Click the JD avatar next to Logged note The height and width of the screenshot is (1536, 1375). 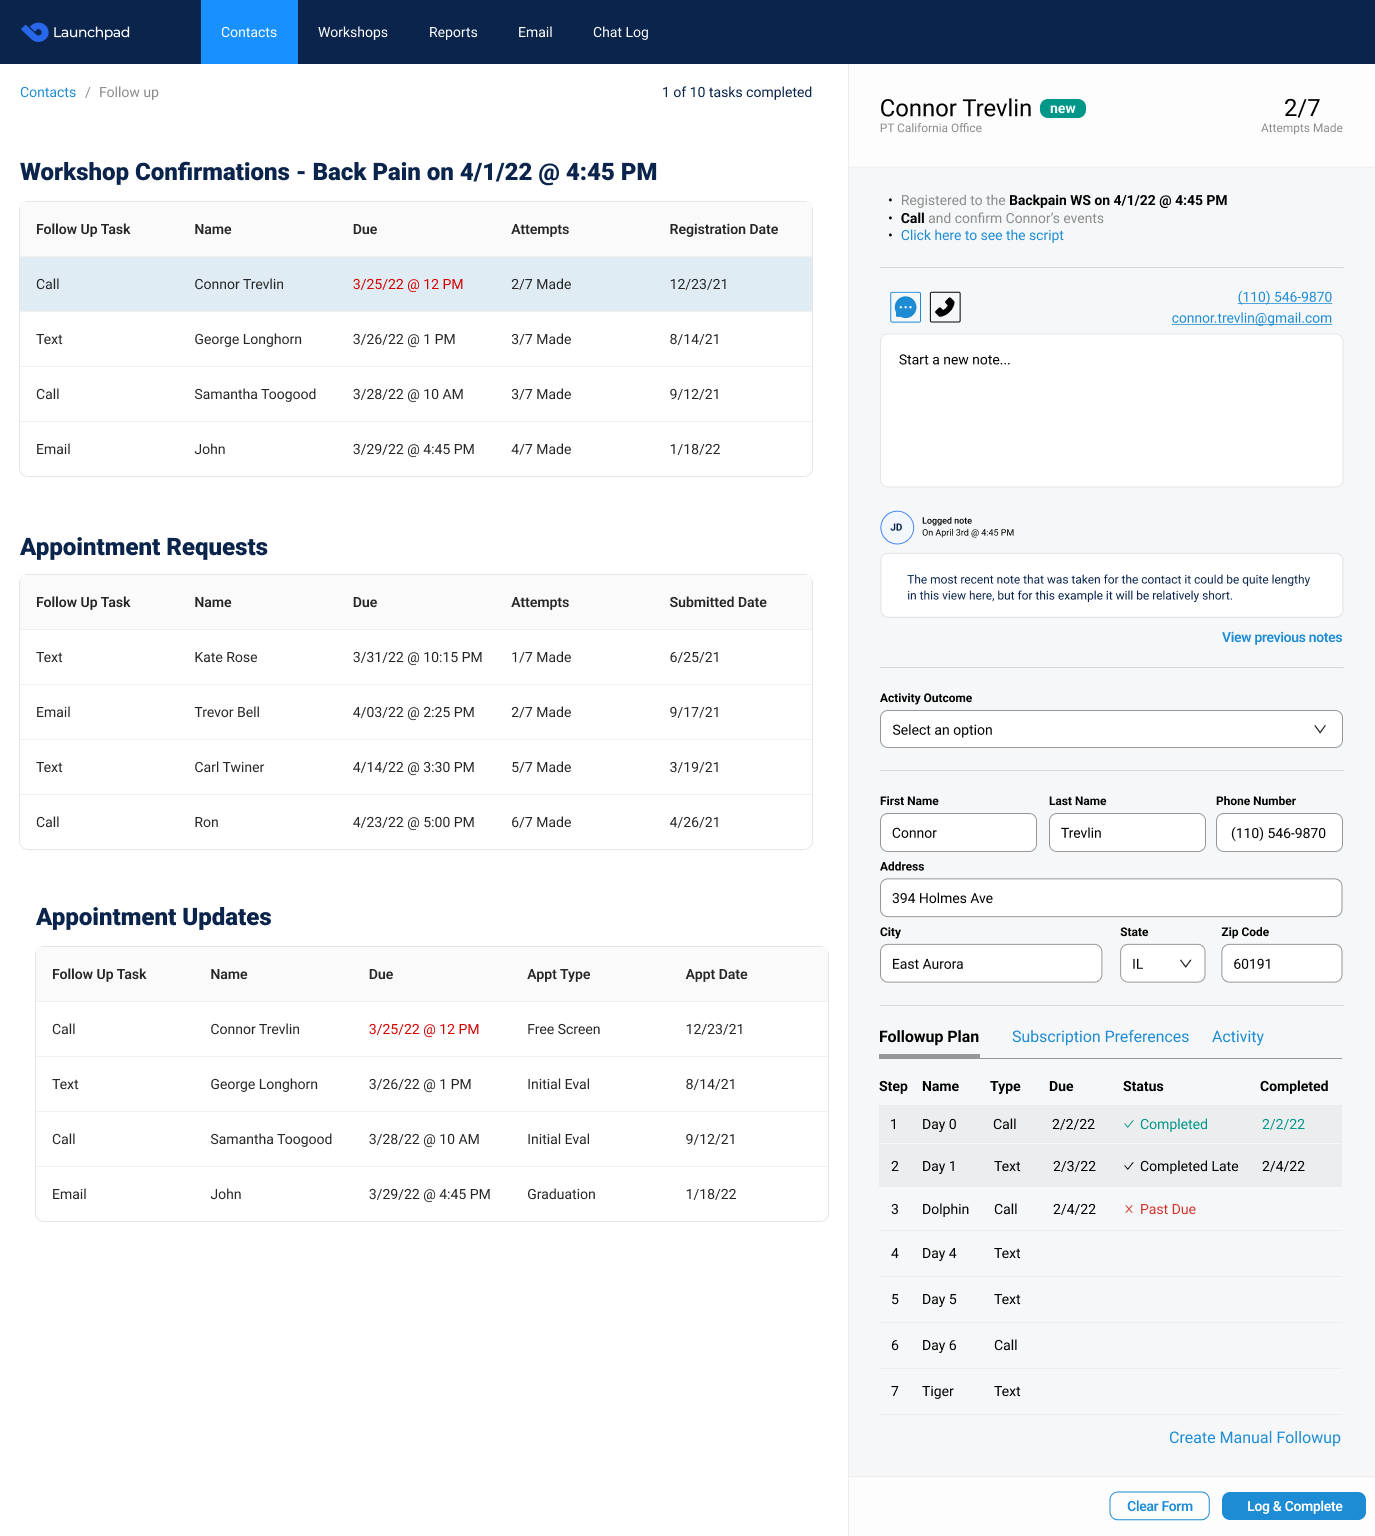897,527
